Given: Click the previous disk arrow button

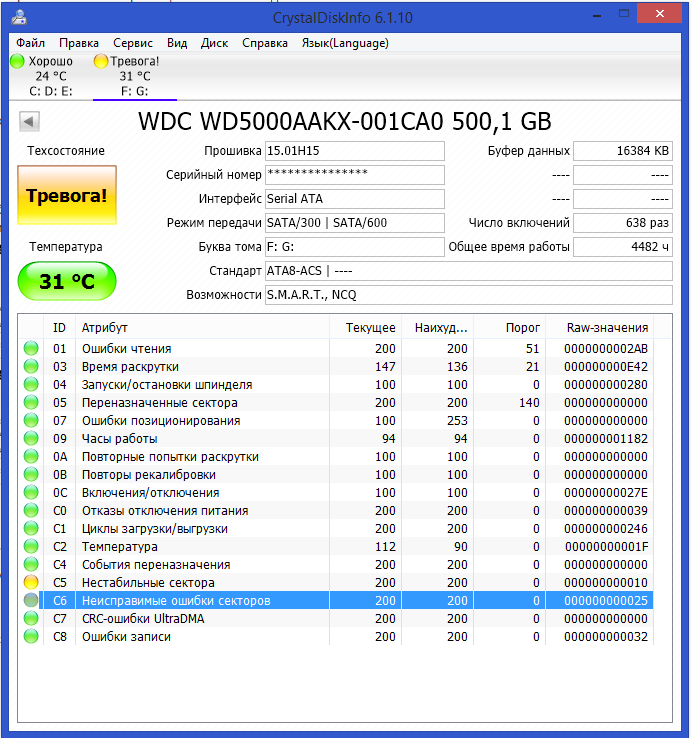Looking at the screenshot, I should [x=29, y=122].
